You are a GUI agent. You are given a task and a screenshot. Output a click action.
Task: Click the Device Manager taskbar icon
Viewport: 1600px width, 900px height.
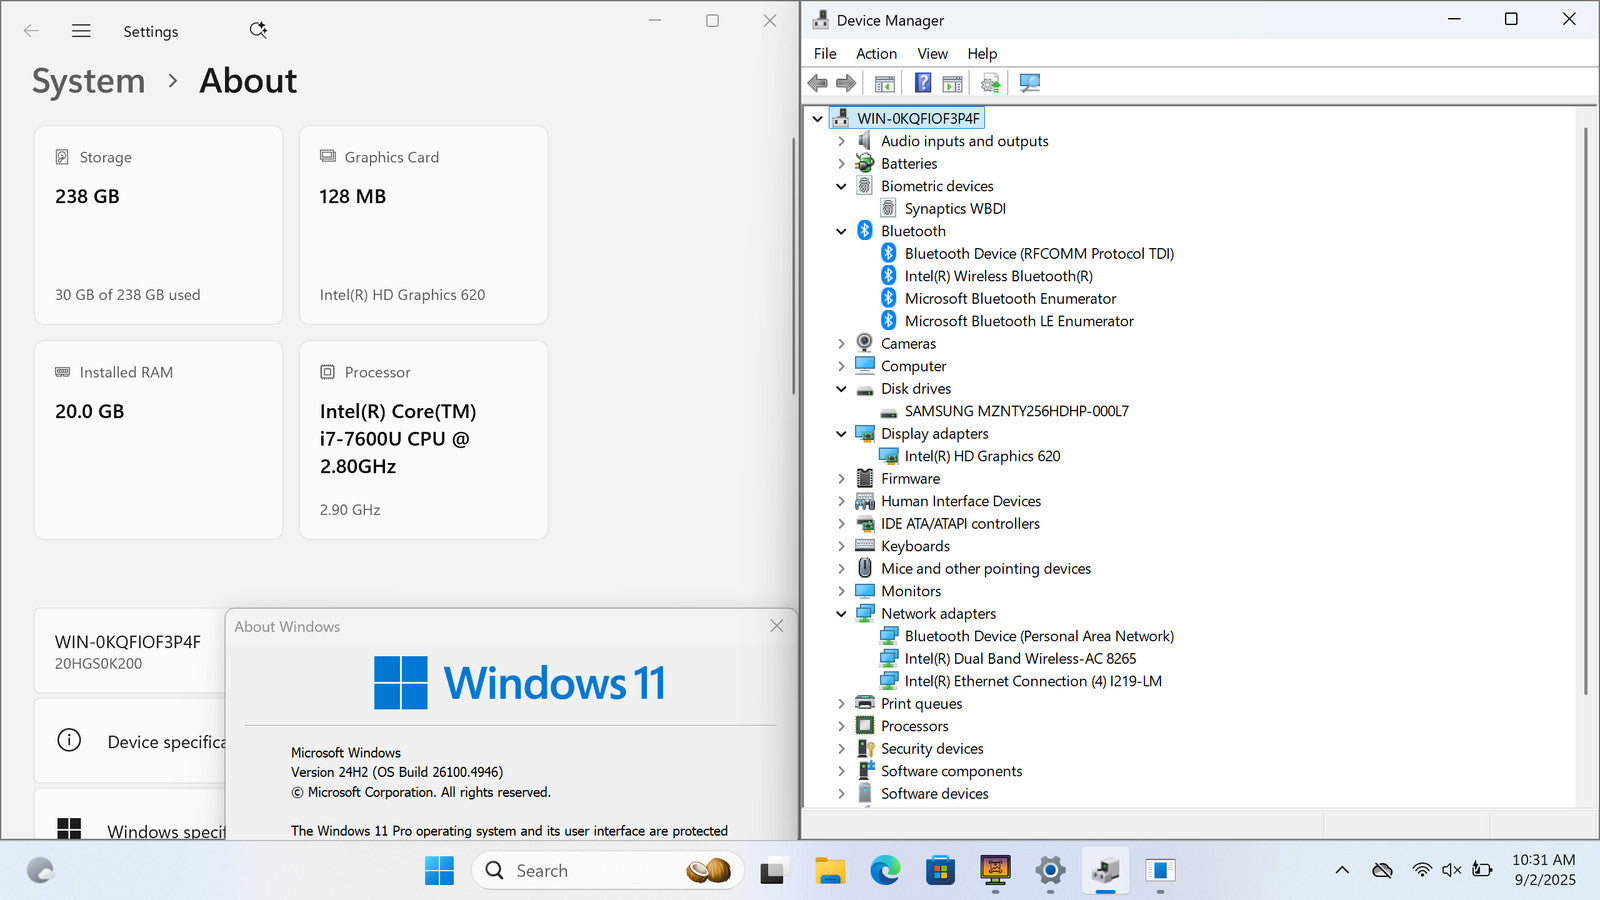[1105, 871]
